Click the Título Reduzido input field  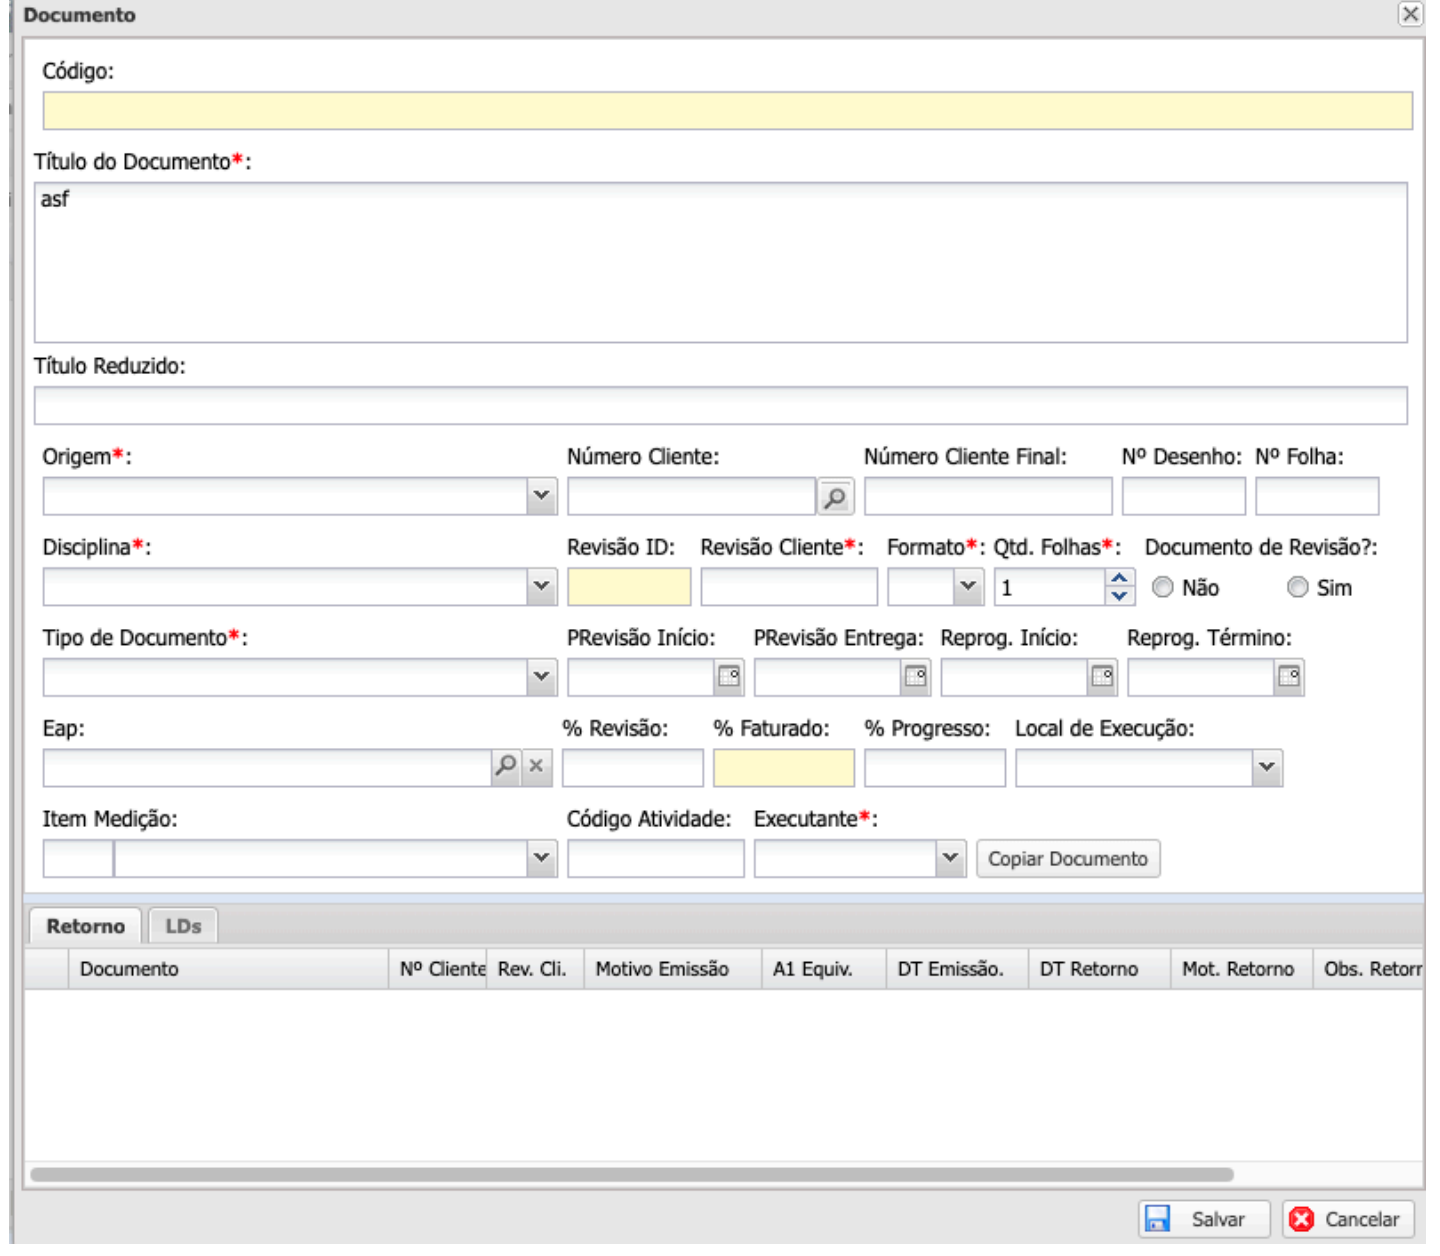(x=720, y=406)
